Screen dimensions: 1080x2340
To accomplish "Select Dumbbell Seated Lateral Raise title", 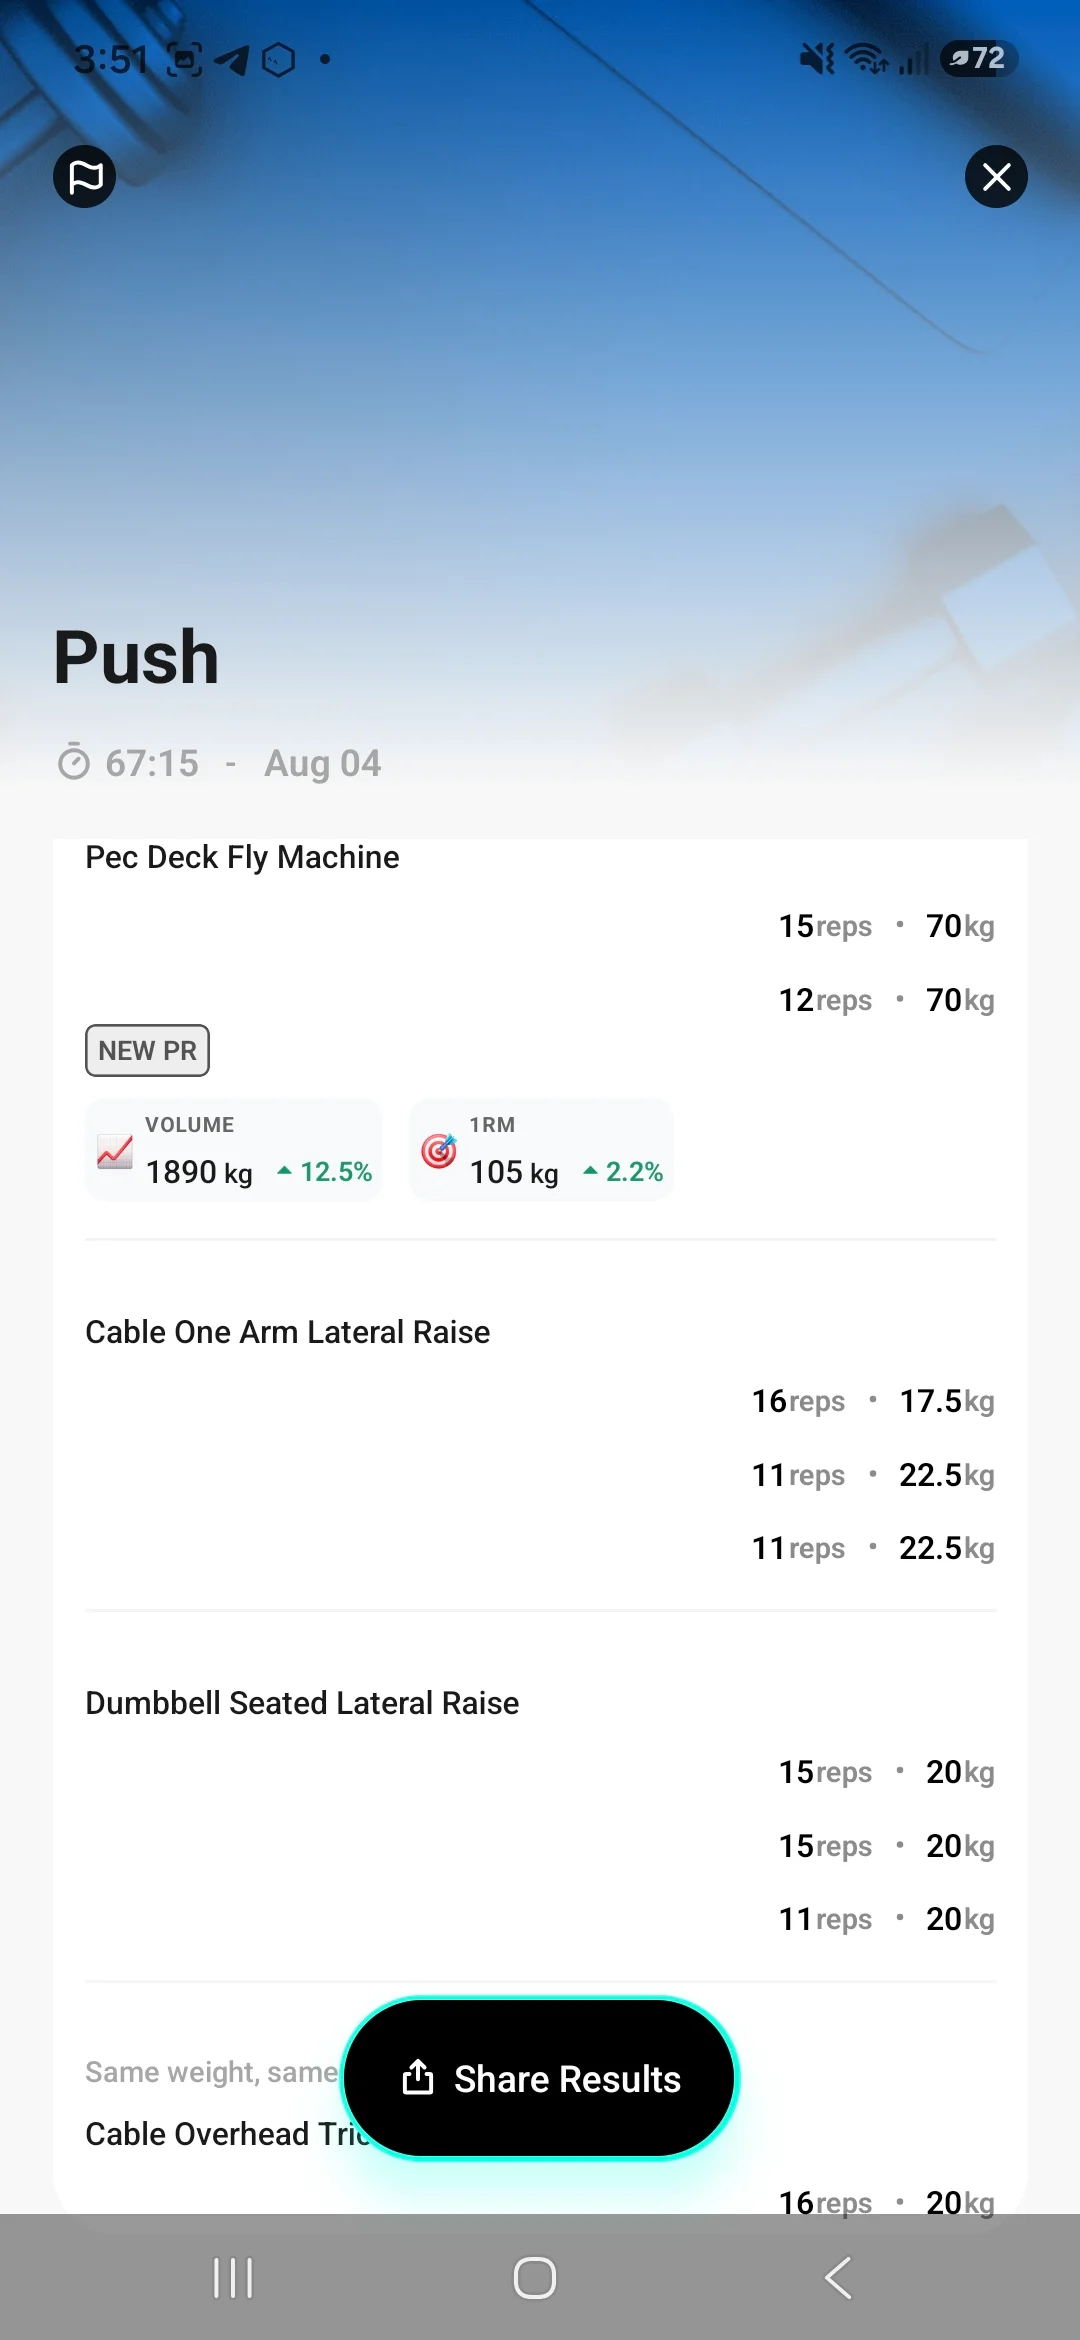I will click(302, 1703).
